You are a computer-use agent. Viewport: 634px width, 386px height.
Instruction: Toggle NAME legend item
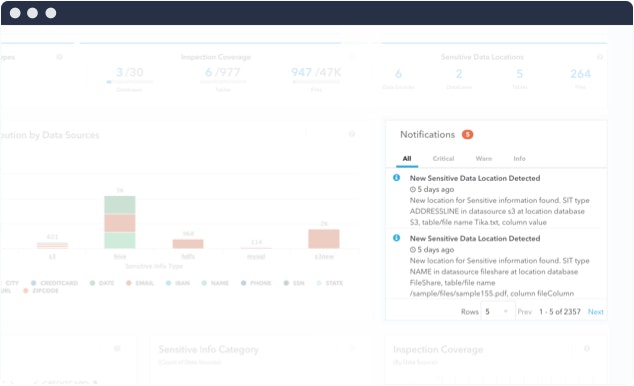click(x=215, y=283)
